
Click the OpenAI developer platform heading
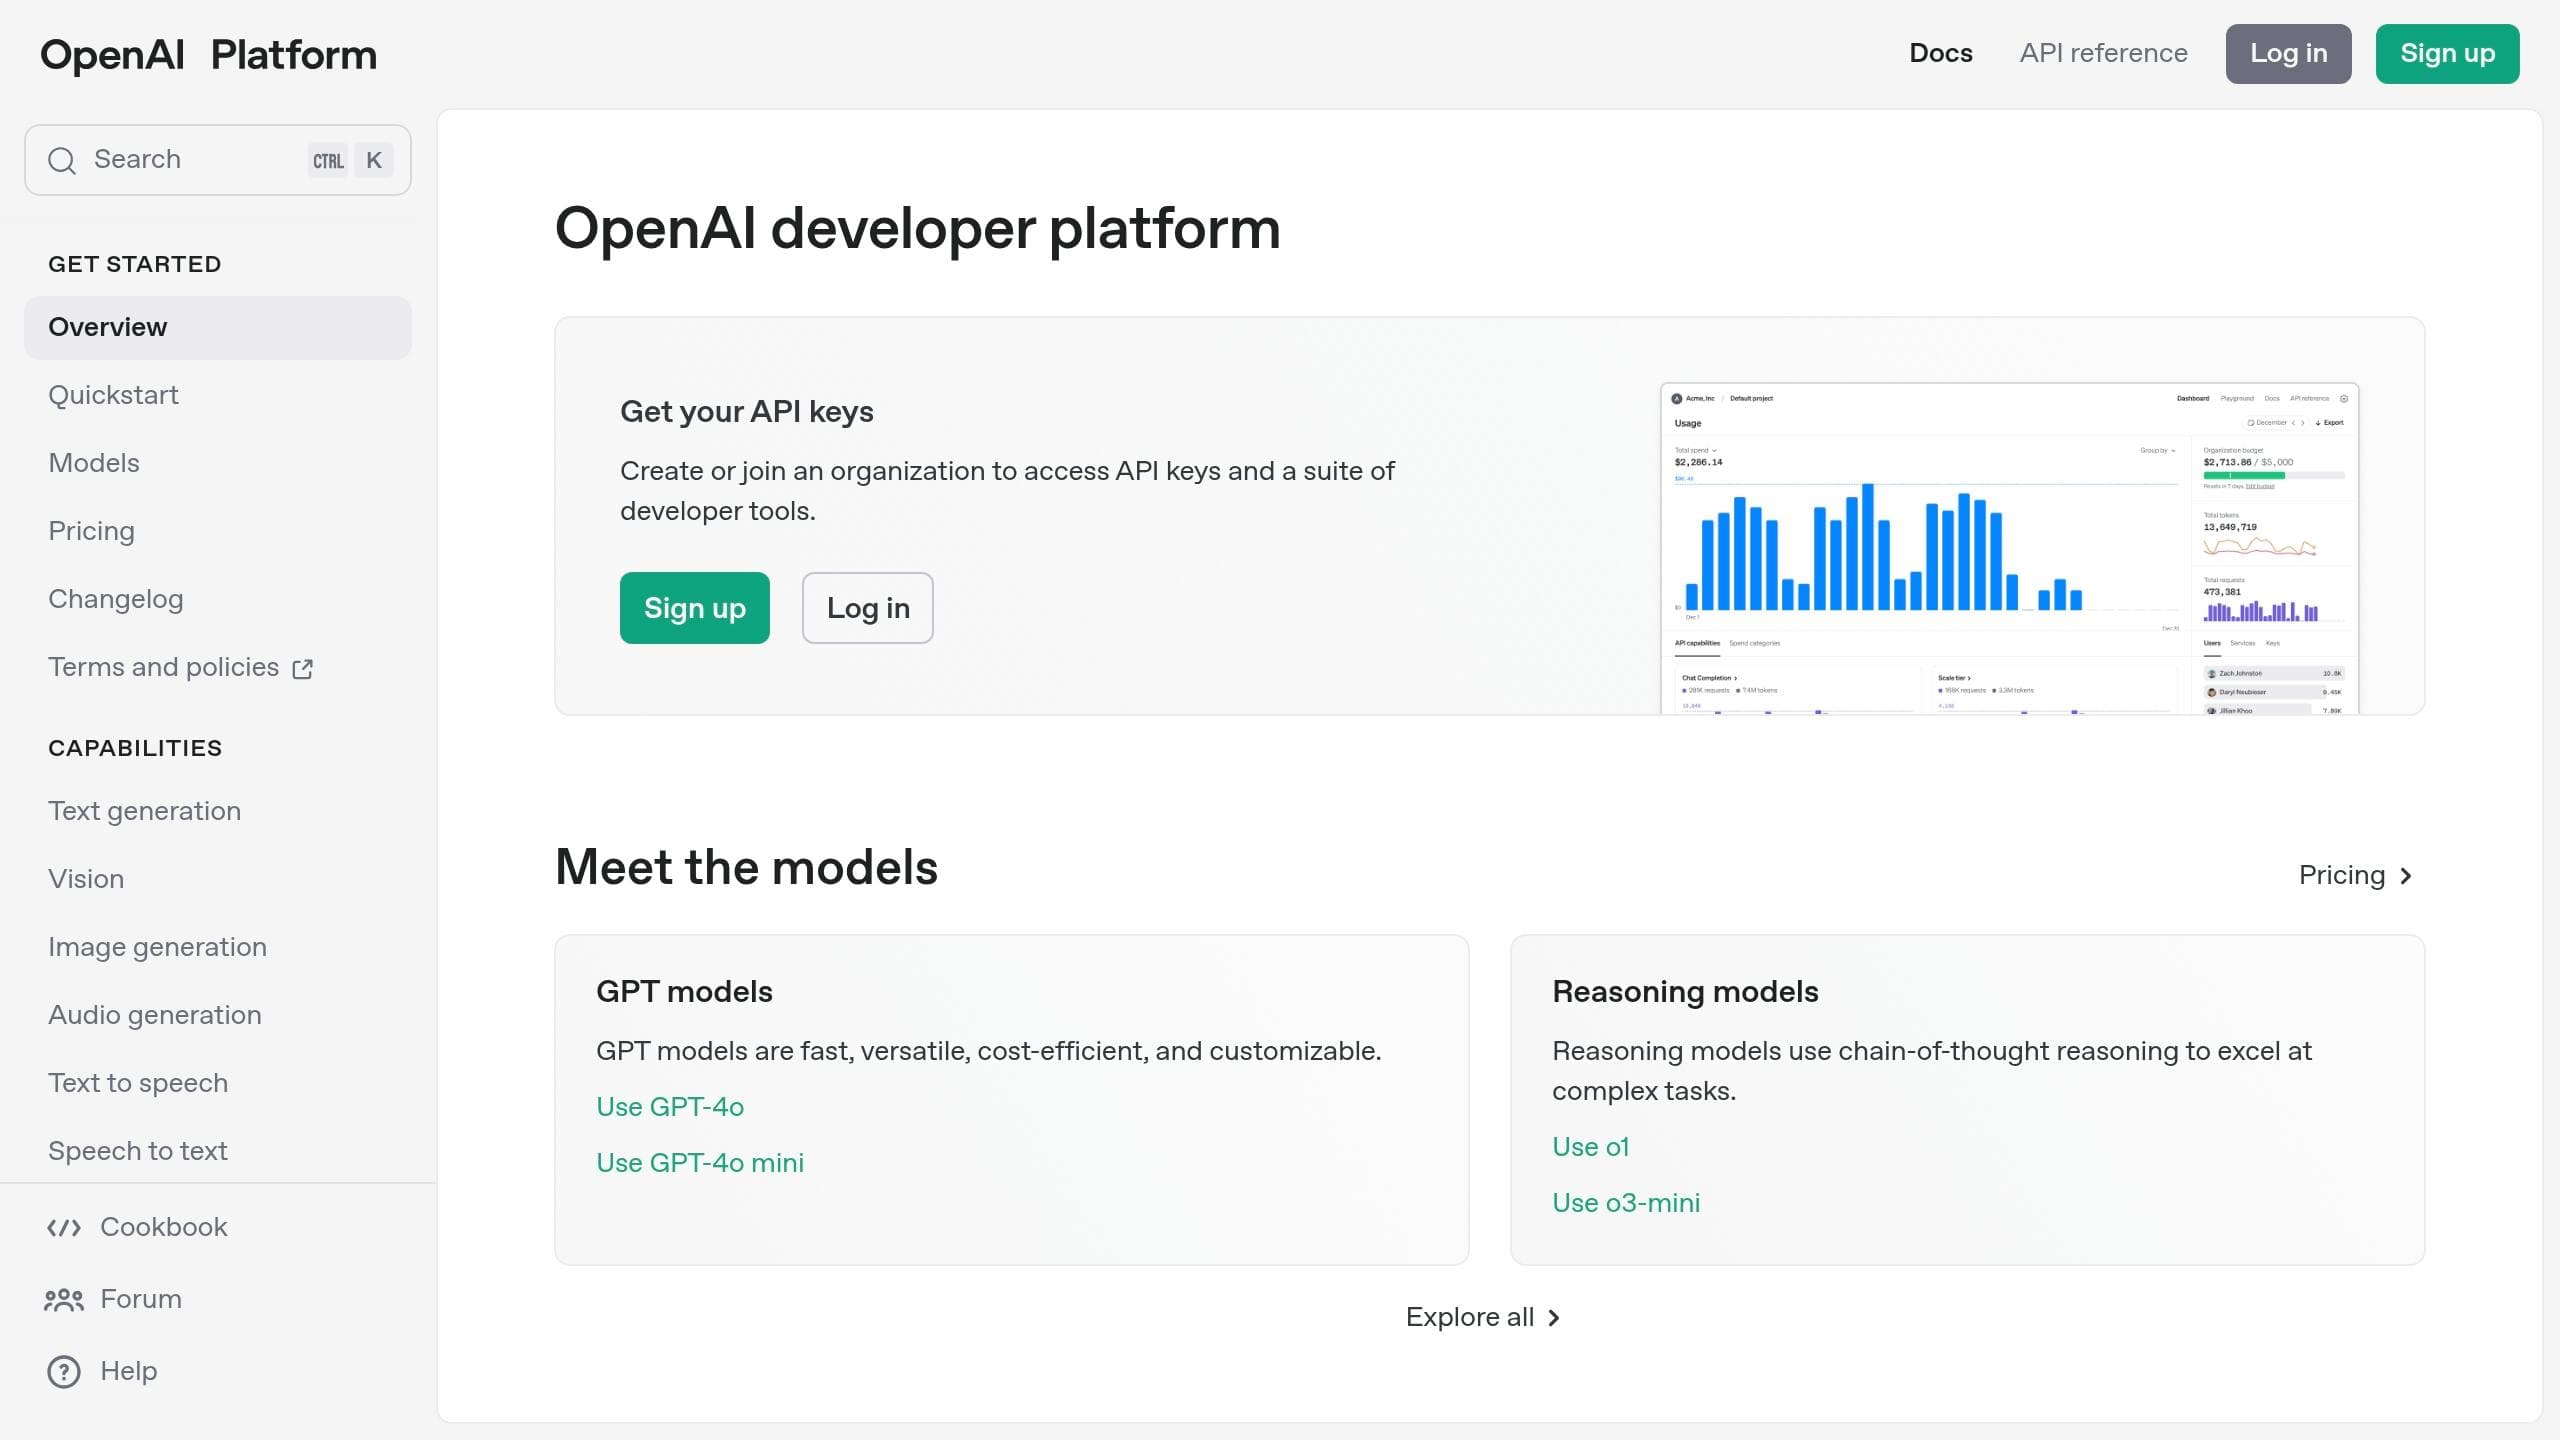[x=917, y=229]
